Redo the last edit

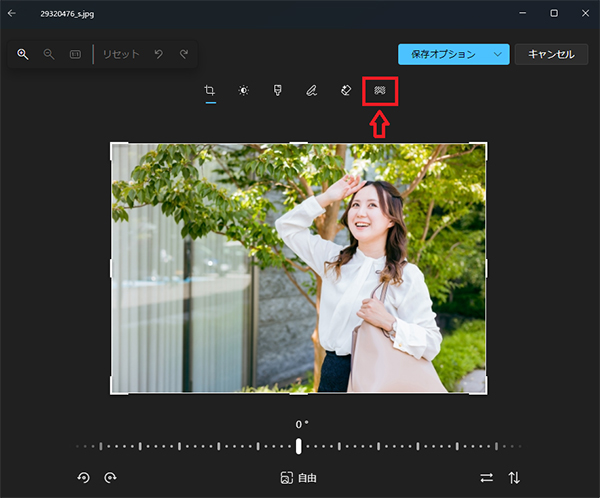coord(184,54)
